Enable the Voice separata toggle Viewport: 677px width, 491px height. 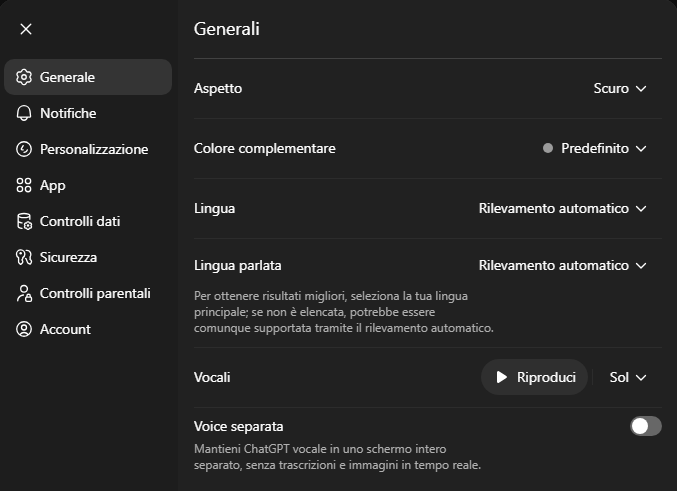[x=645, y=426]
